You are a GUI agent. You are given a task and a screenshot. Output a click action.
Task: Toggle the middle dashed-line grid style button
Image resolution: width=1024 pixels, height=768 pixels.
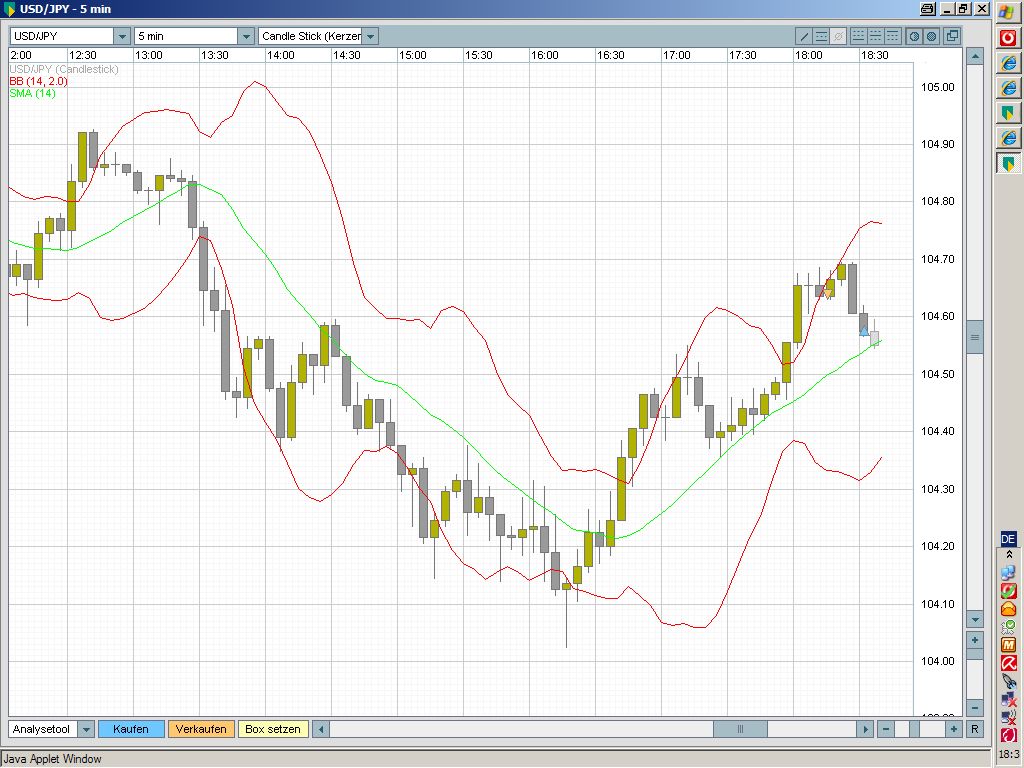(874, 37)
